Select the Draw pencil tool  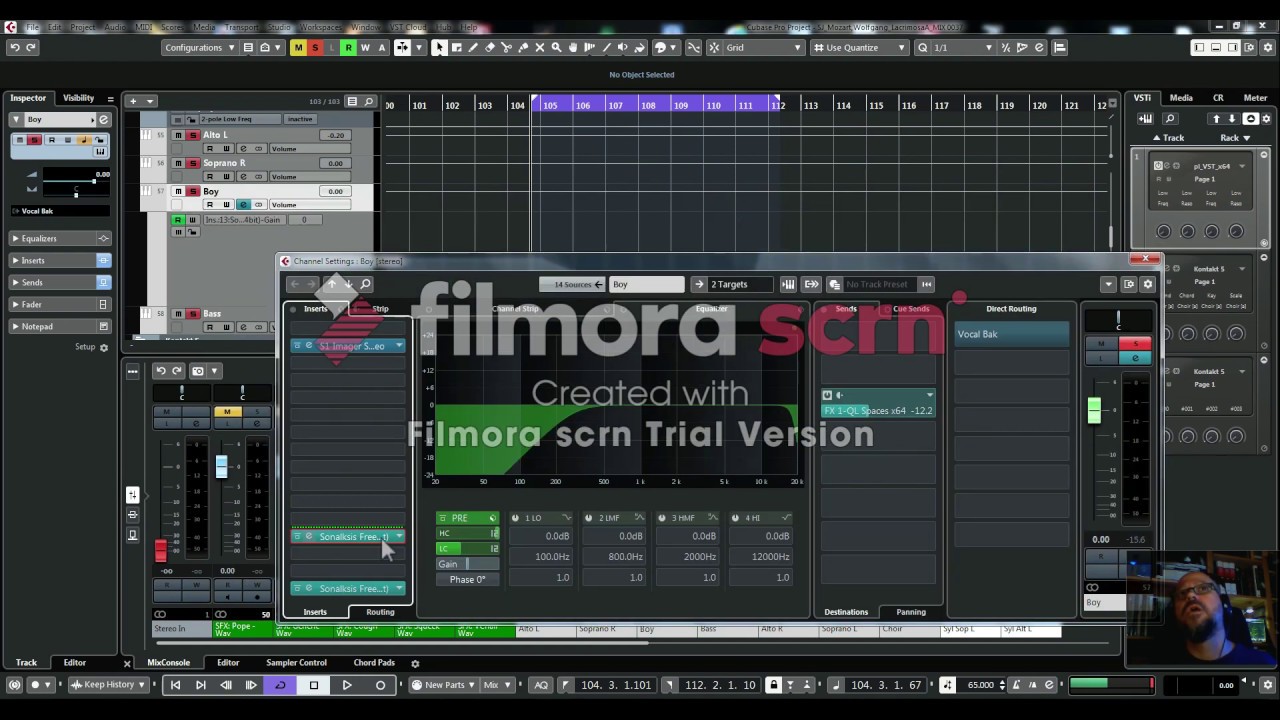tap(474, 47)
